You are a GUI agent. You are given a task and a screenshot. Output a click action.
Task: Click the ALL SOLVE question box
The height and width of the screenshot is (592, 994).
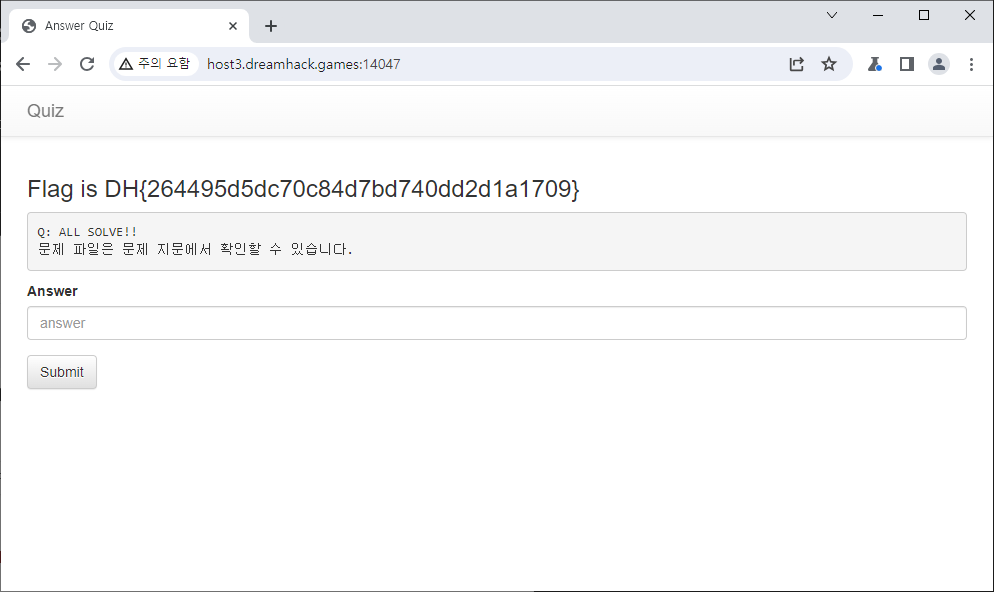496,241
